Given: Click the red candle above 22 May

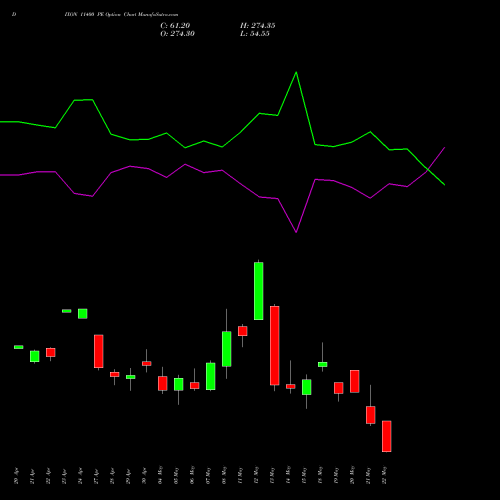Looking at the screenshot, I should 387,436.
